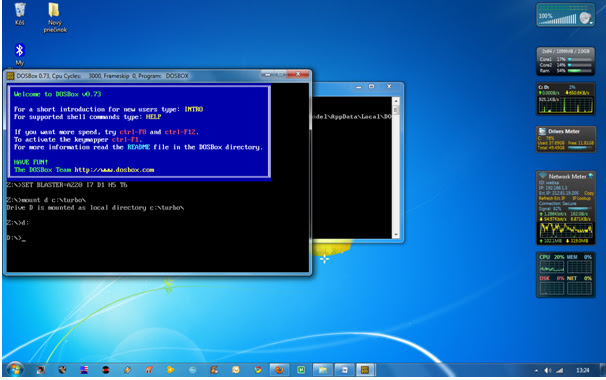606x380 pixels.
Task: Click the volume speaker in system tray
Action: [x=548, y=370]
